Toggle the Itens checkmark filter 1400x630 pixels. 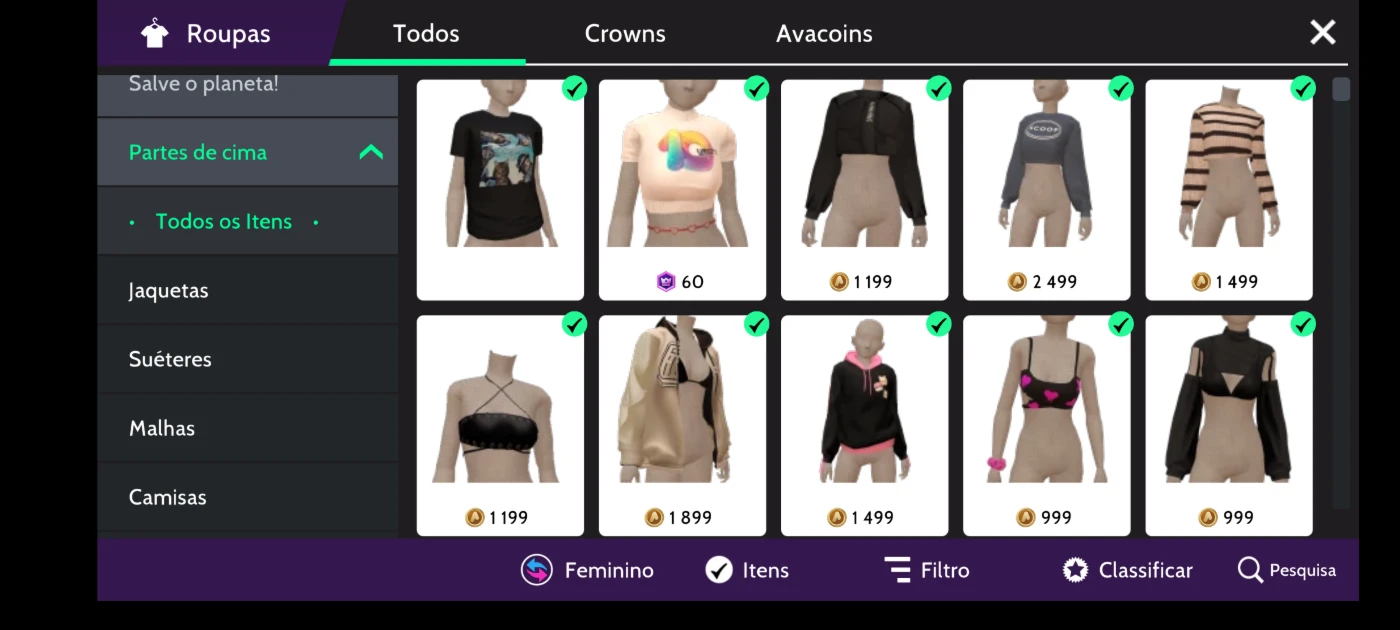coord(719,570)
